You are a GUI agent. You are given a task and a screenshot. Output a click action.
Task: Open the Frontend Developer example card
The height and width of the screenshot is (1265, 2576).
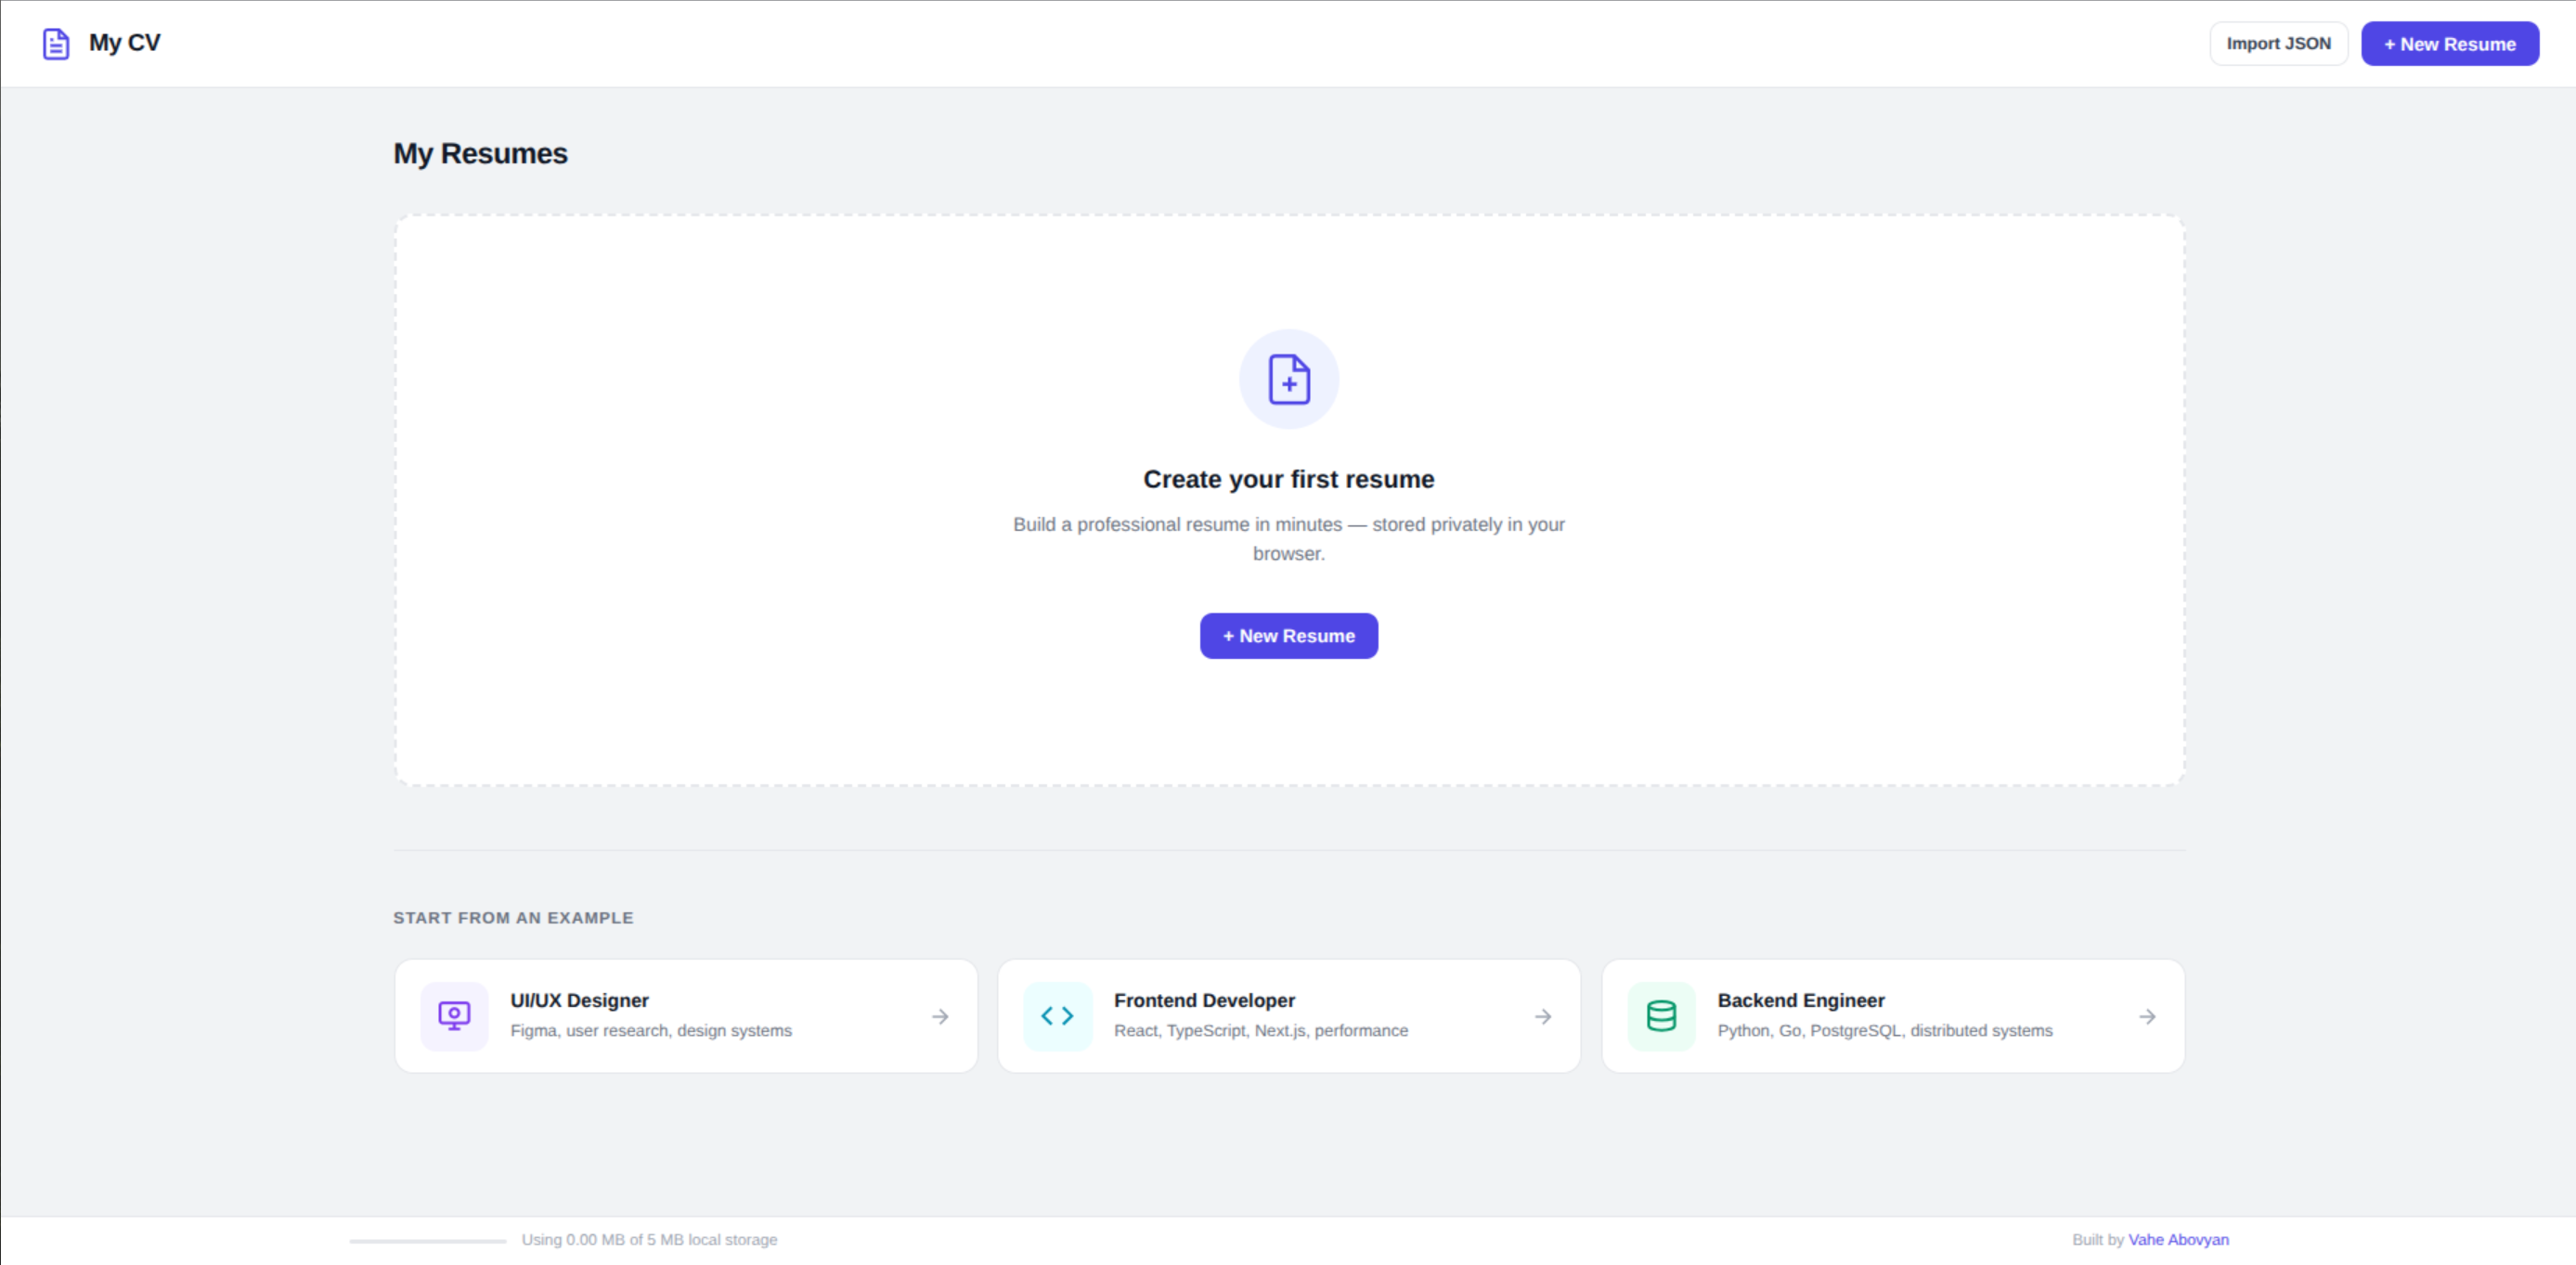click(x=1289, y=1016)
